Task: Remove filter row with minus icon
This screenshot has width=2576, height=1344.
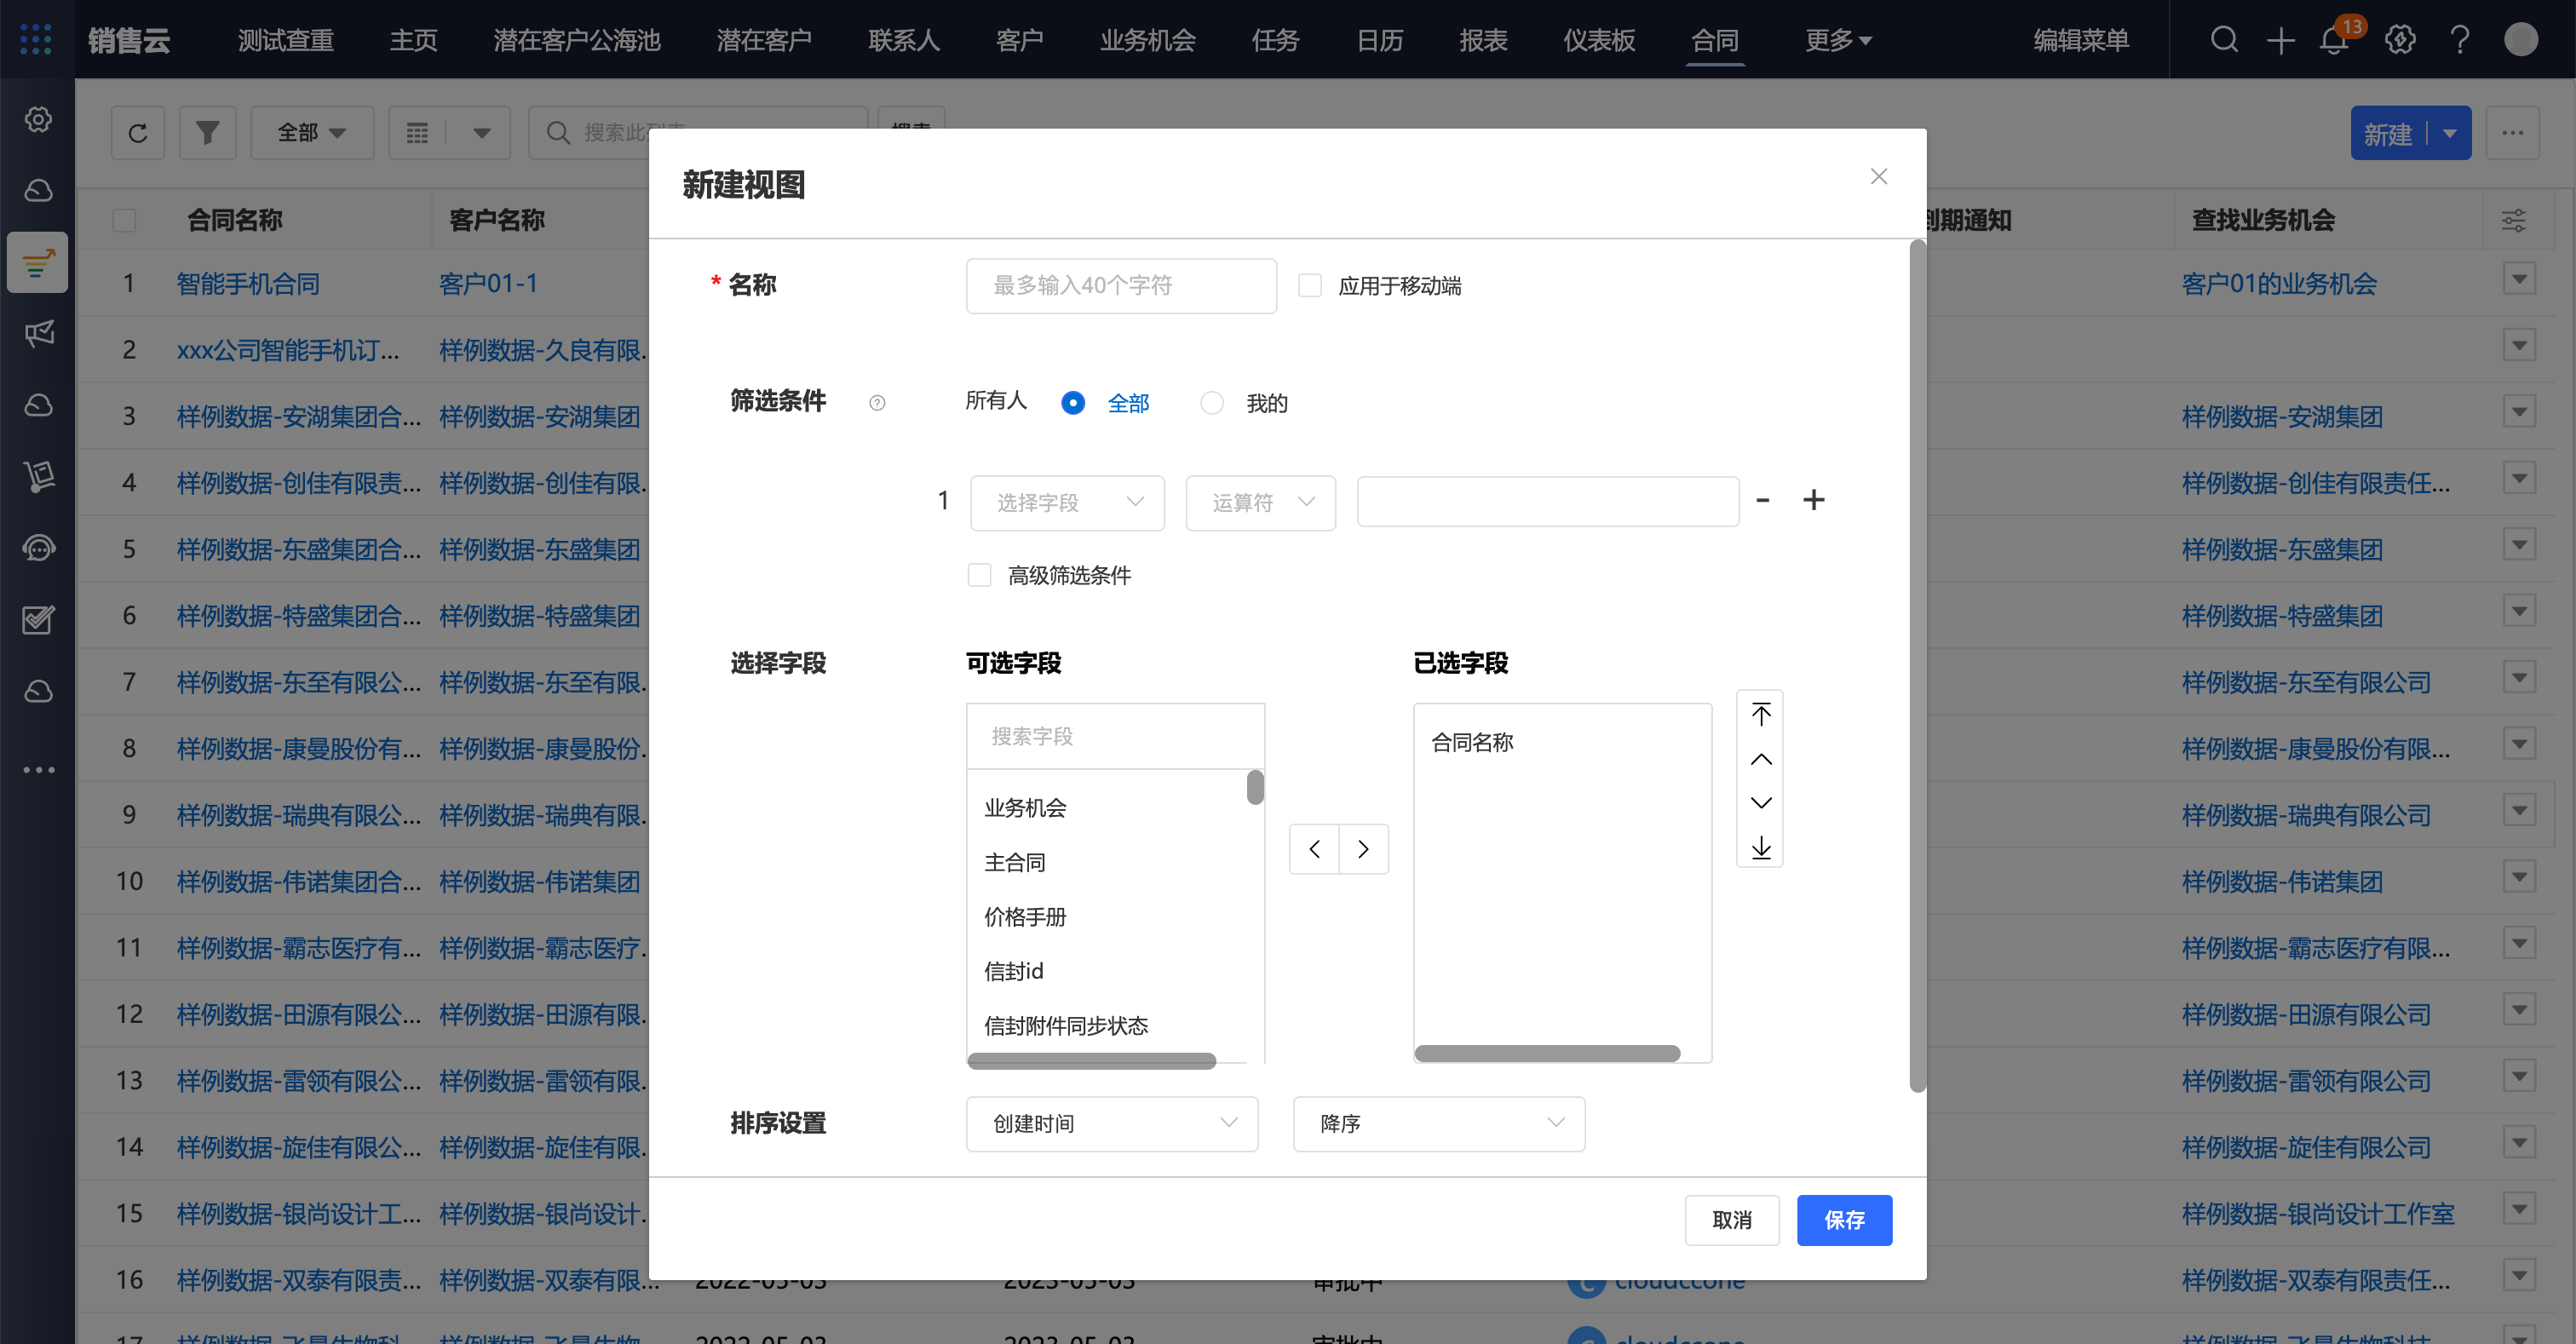Action: 1763,500
